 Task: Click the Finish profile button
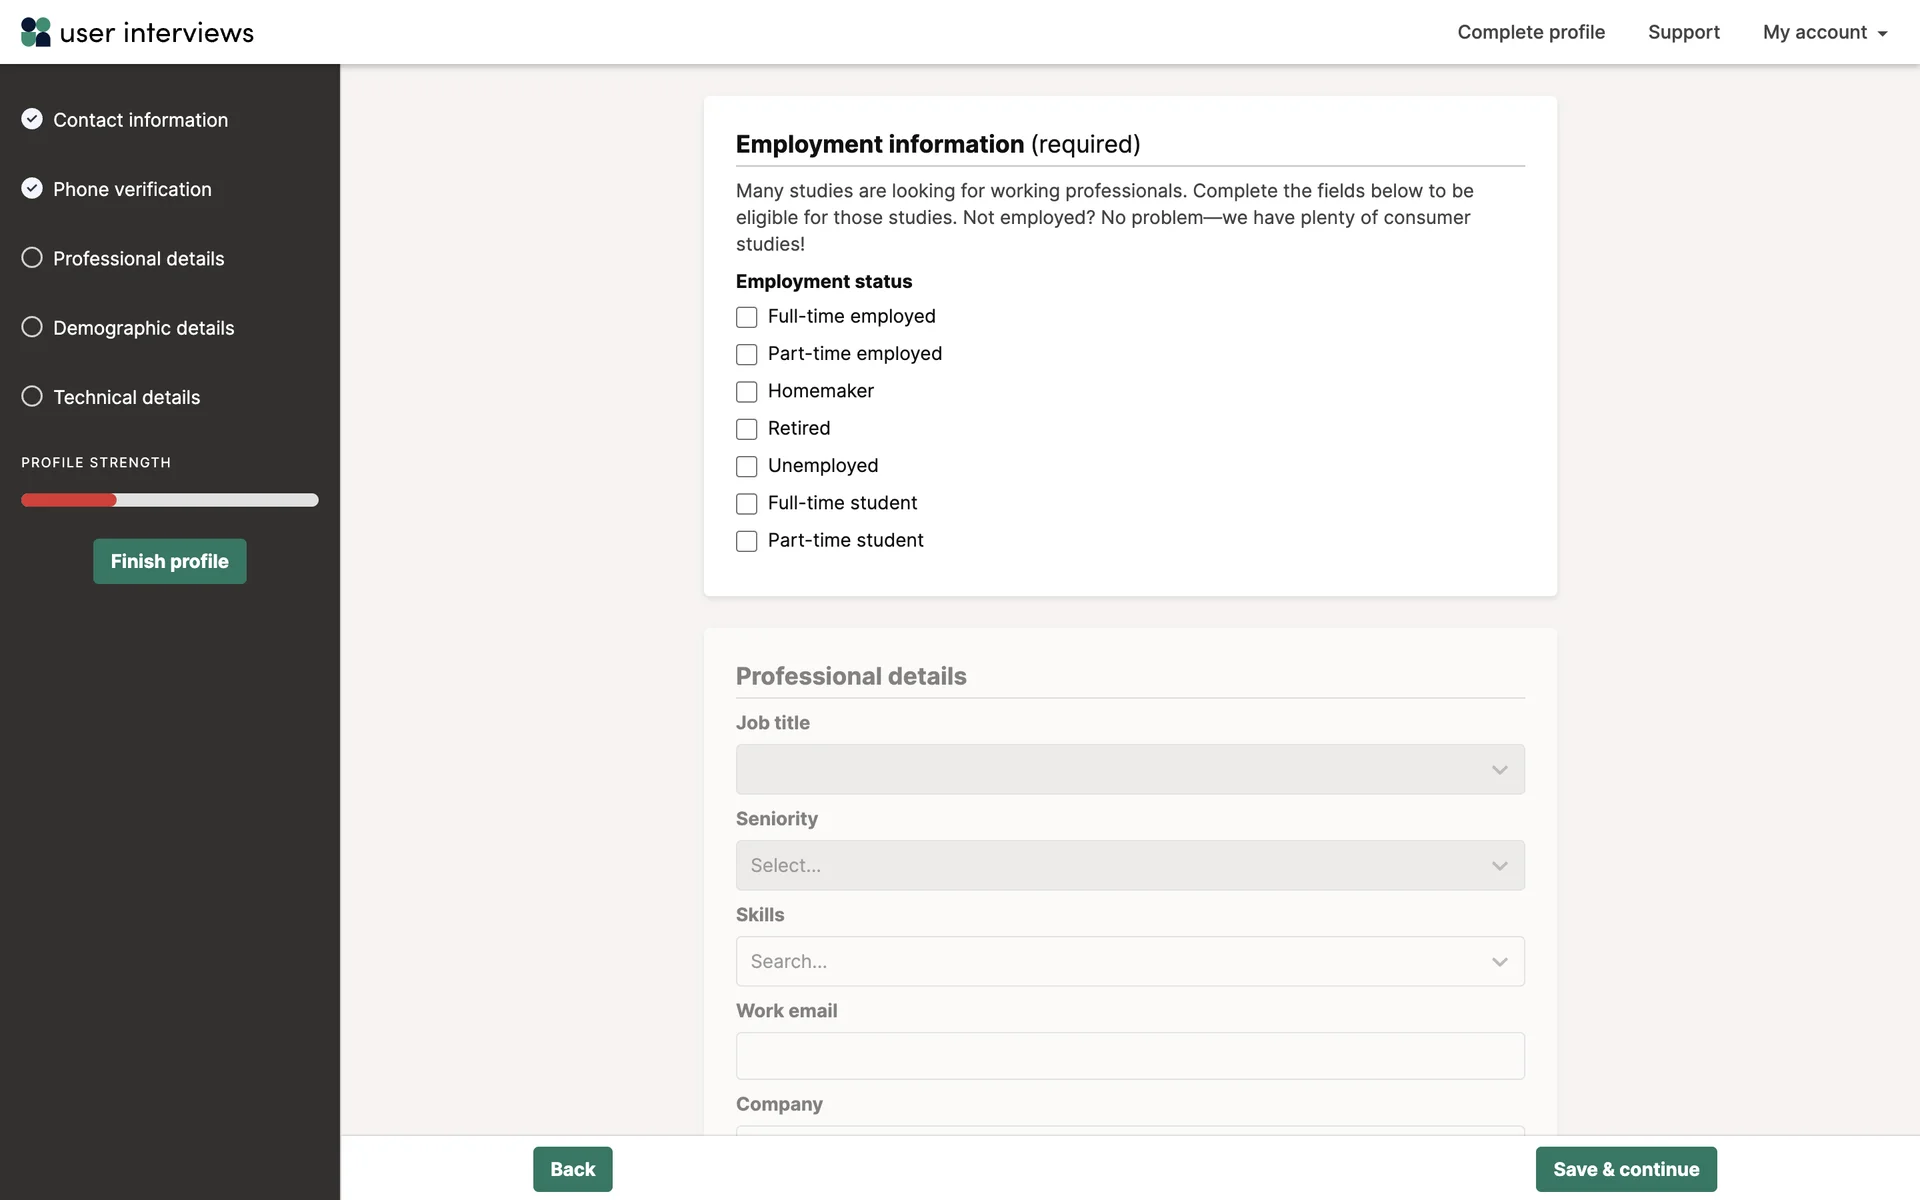point(169,561)
